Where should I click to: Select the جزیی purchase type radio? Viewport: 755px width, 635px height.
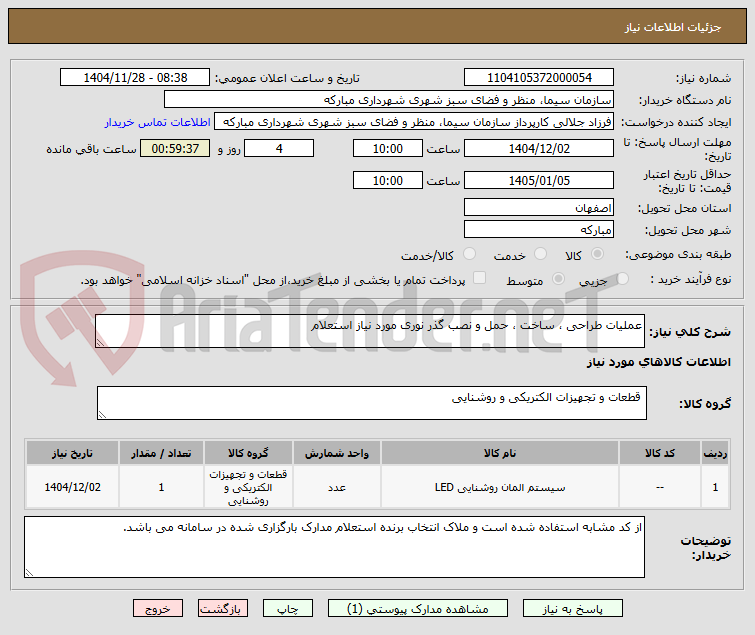(622, 278)
